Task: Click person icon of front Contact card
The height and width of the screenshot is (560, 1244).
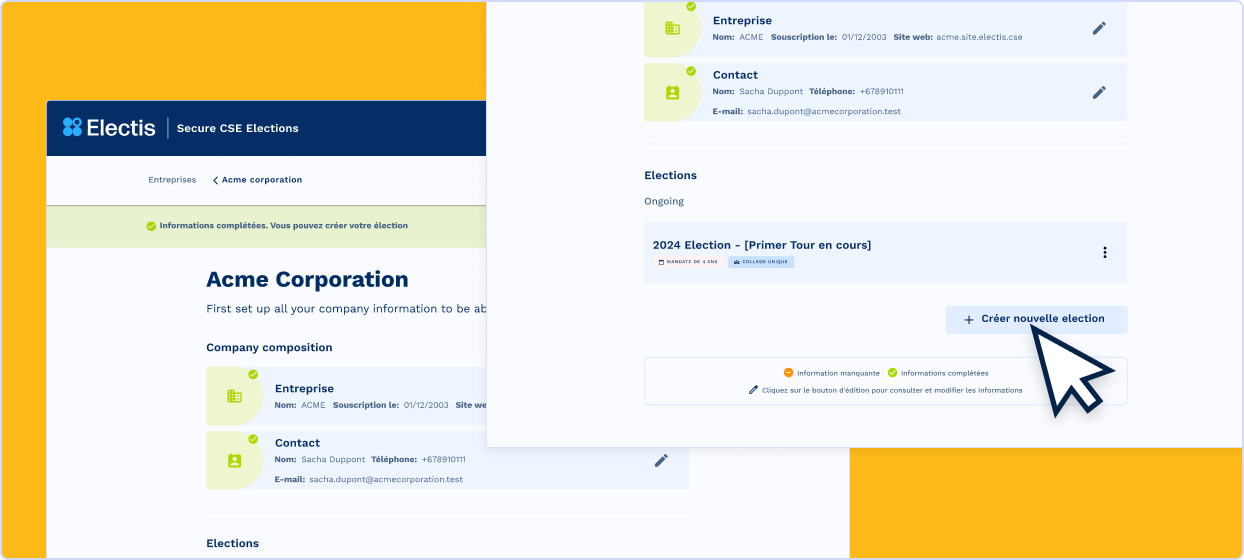Action: 672,92
